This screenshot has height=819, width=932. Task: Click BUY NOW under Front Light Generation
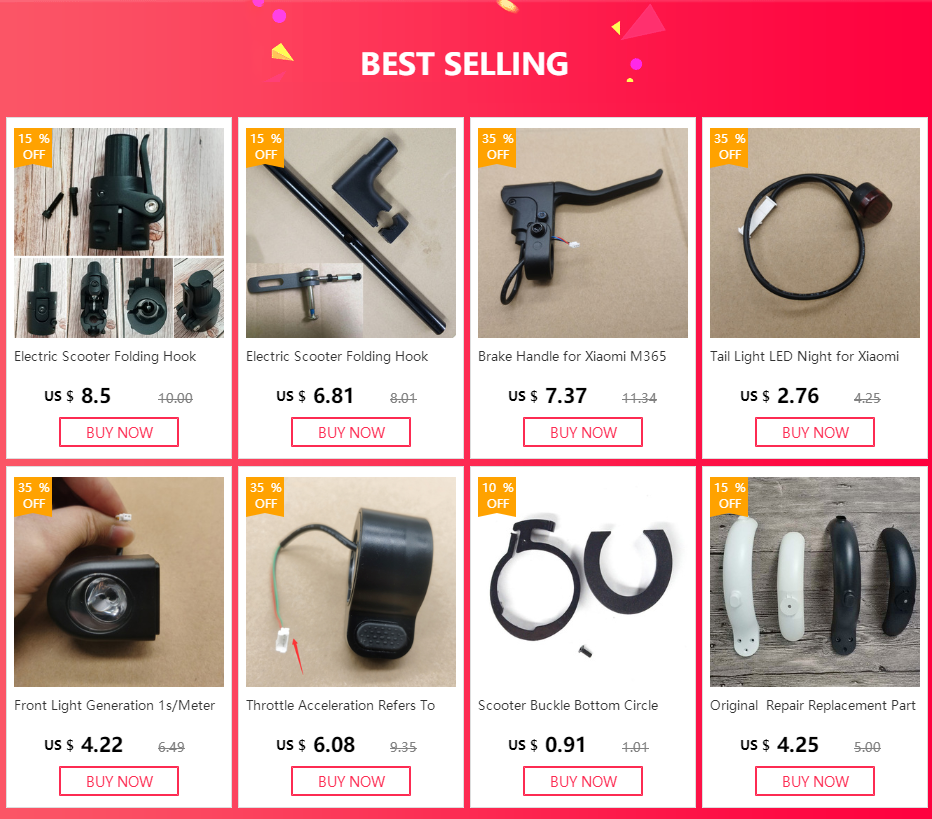point(119,781)
